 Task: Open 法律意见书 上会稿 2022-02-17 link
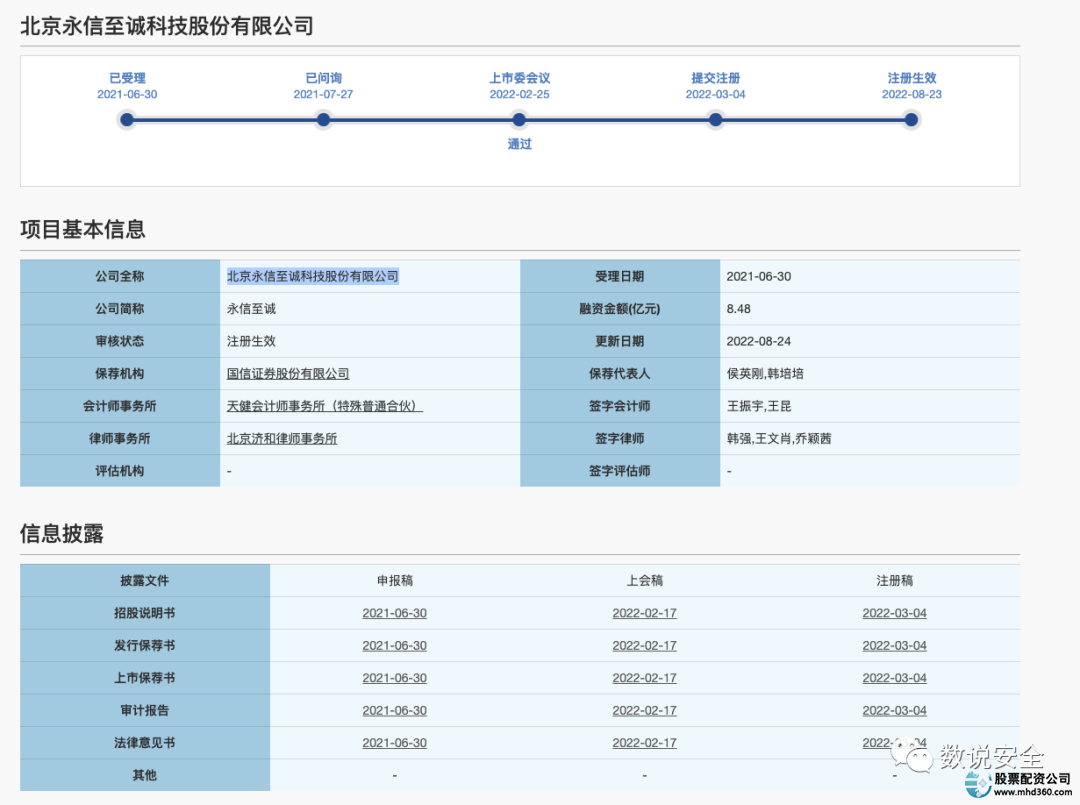645,742
